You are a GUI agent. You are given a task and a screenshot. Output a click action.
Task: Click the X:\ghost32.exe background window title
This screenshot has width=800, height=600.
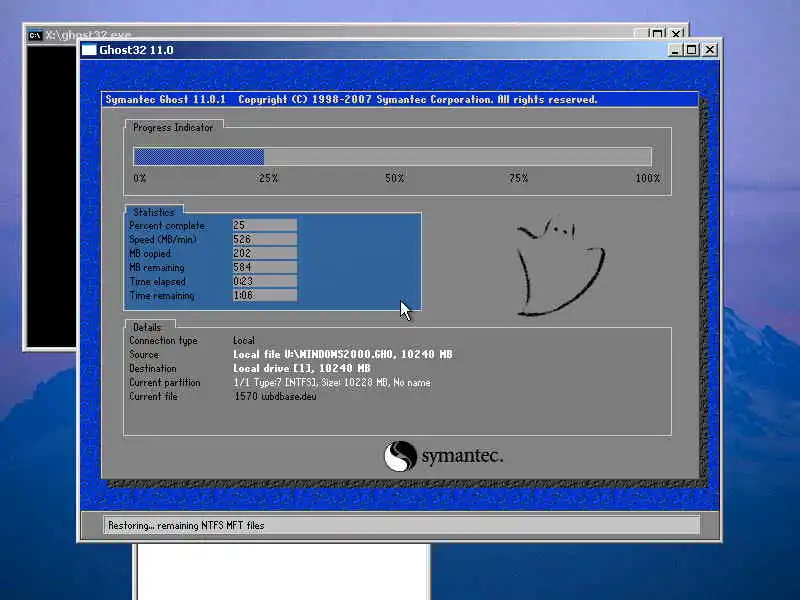[x=88, y=35]
